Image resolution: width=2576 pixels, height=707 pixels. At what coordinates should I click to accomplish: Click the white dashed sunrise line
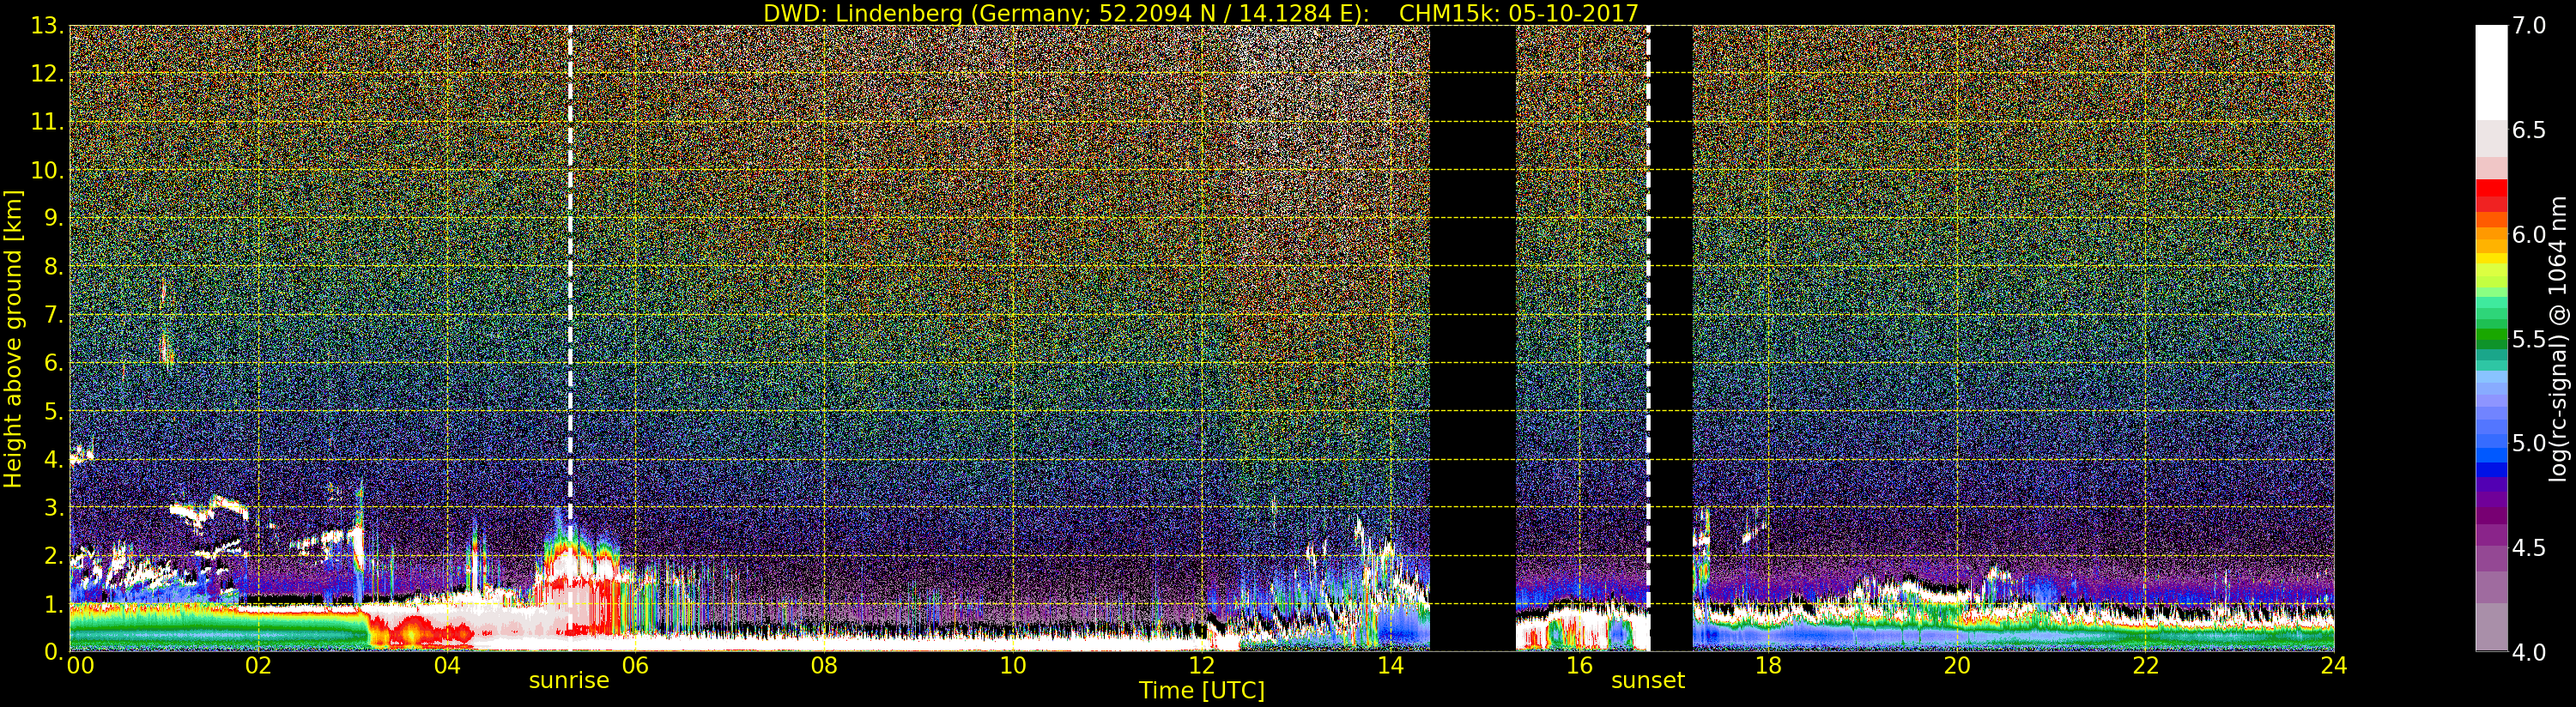pyautogui.click(x=570, y=300)
